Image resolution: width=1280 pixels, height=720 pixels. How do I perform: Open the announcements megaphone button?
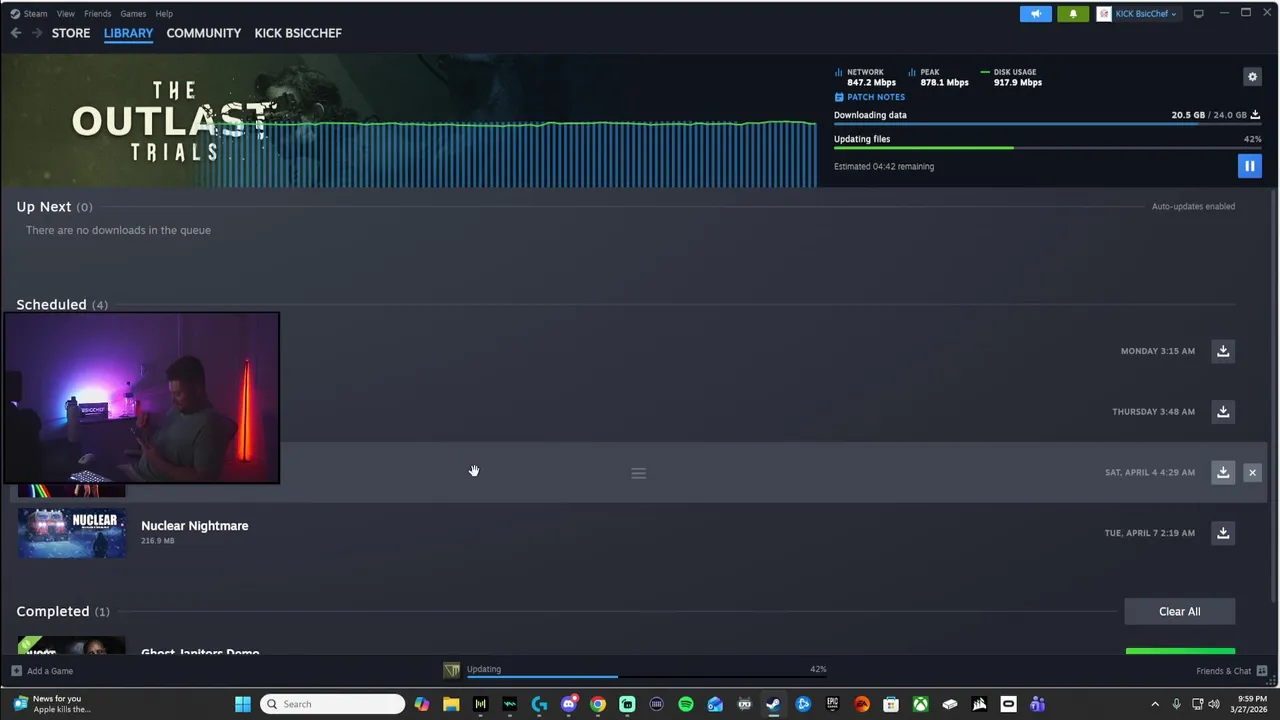pyautogui.click(x=1036, y=14)
